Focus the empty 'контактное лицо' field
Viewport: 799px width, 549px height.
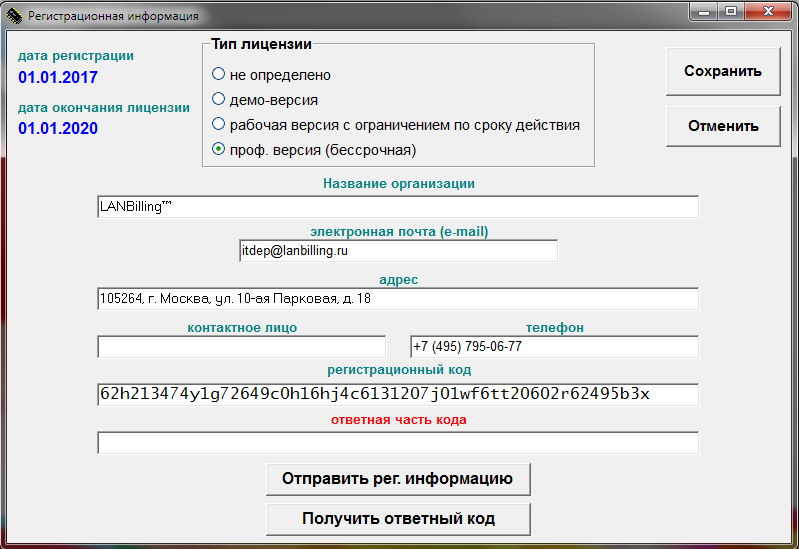[x=242, y=347]
